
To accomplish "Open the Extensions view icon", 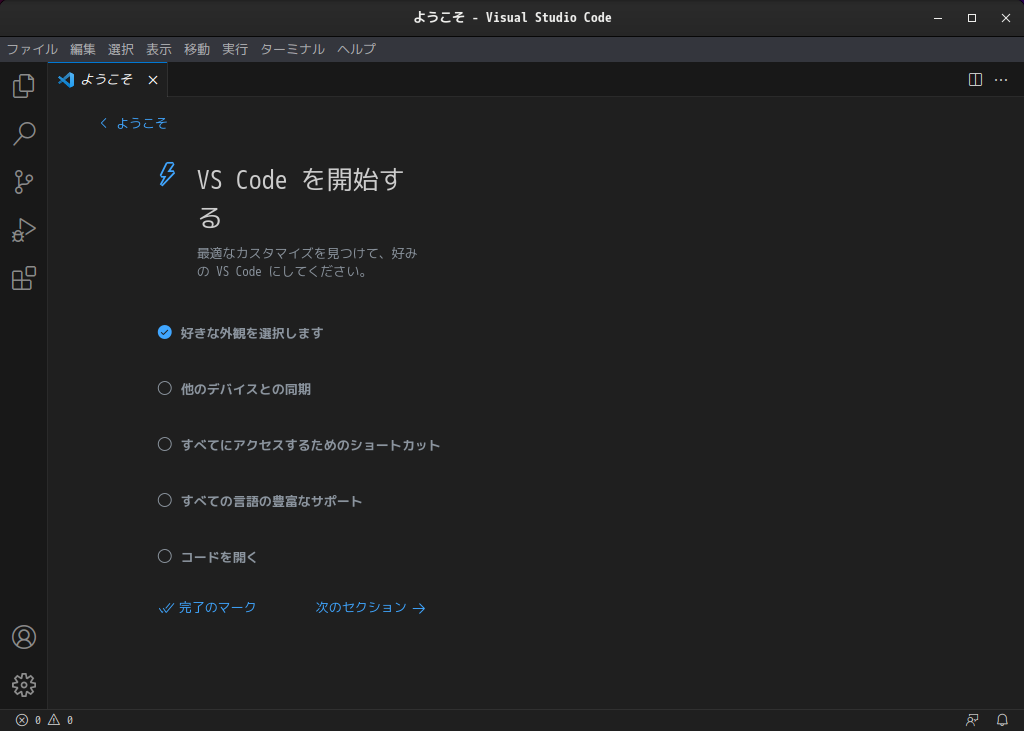I will coord(24,278).
